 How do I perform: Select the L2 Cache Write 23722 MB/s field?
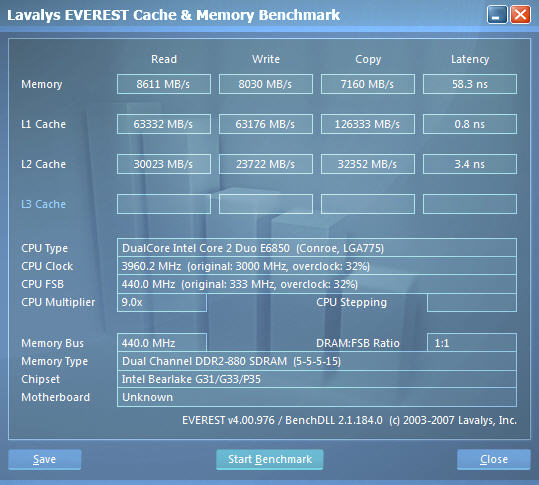266,164
